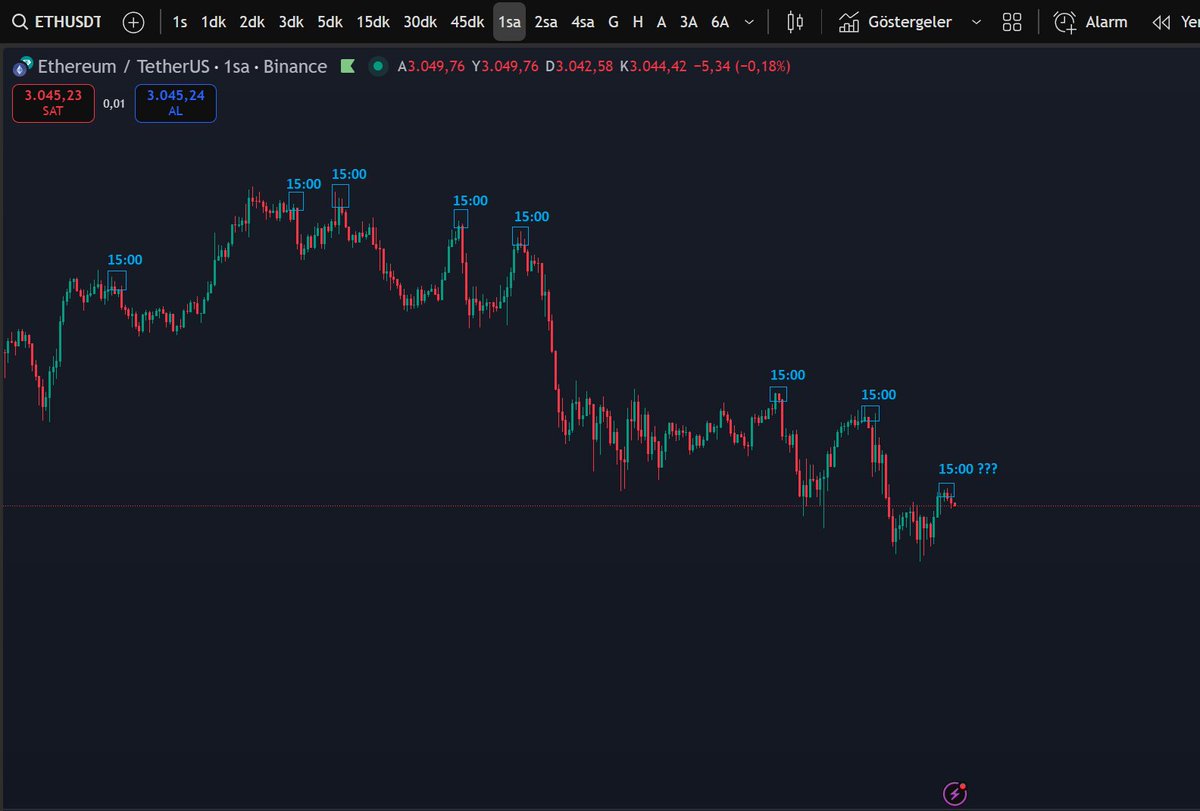Image resolution: width=1200 pixels, height=811 pixels.
Task: Select the G daily timeframe
Action: 613,21
